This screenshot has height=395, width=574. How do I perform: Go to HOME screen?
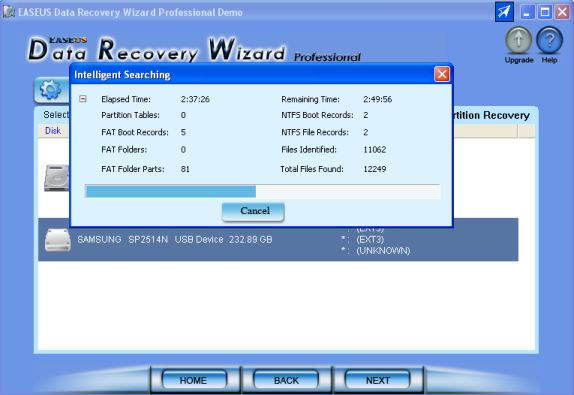pos(193,380)
